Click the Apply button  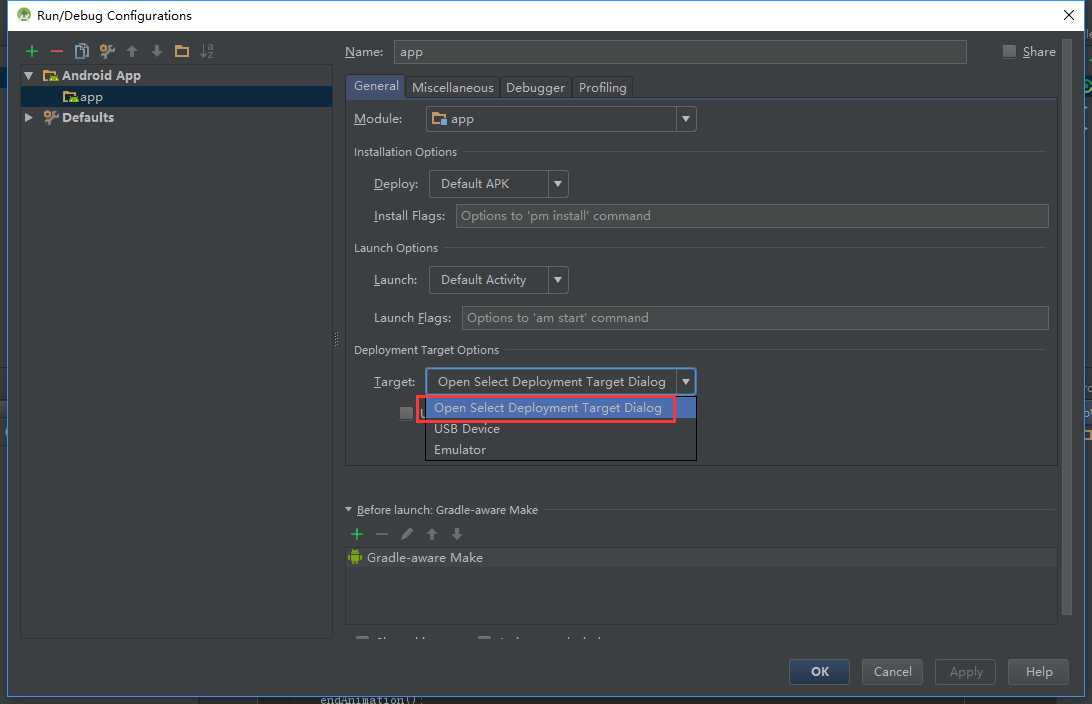coord(965,672)
